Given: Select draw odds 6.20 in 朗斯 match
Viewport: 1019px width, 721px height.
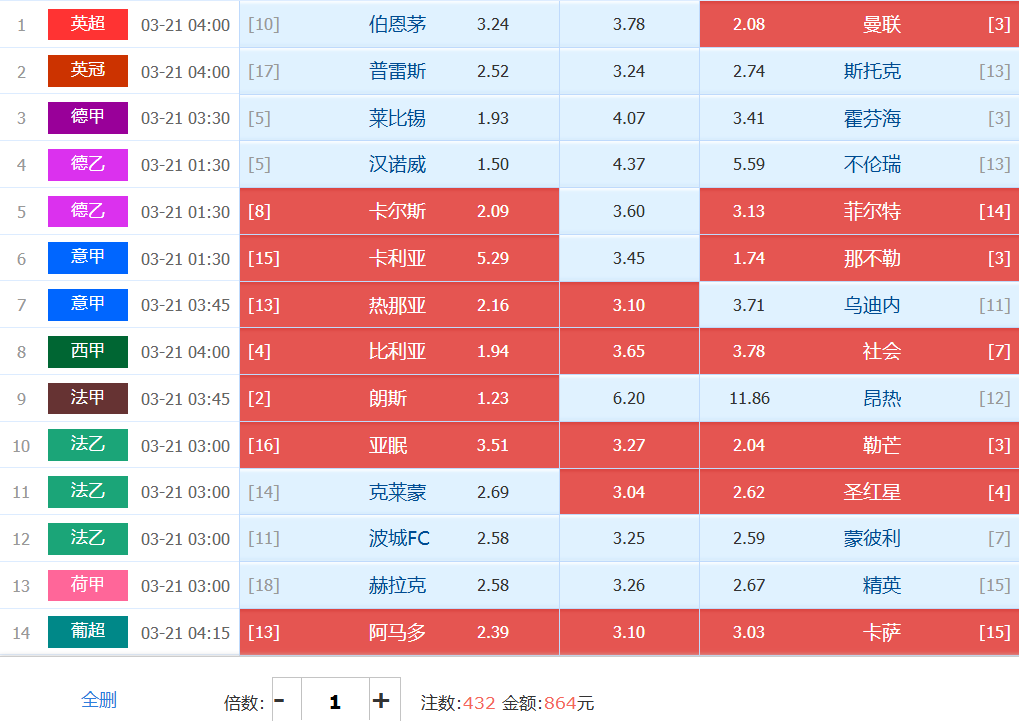Looking at the screenshot, I should (629, 398).
